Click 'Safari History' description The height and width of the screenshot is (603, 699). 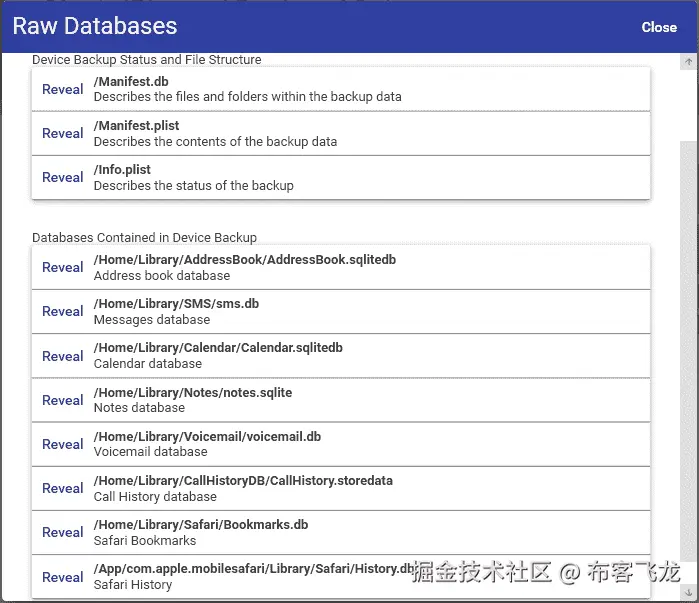click(133, 585)
